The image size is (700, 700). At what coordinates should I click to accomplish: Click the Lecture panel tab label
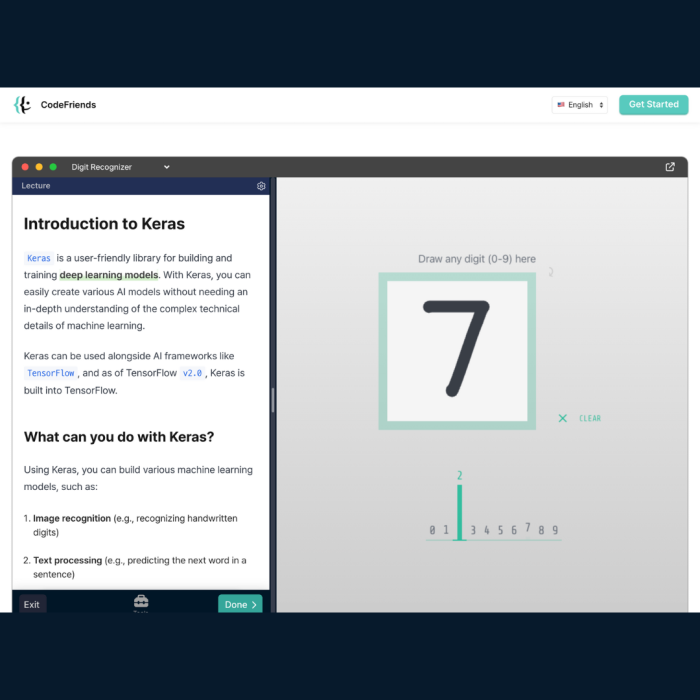[x=36, y=186]
